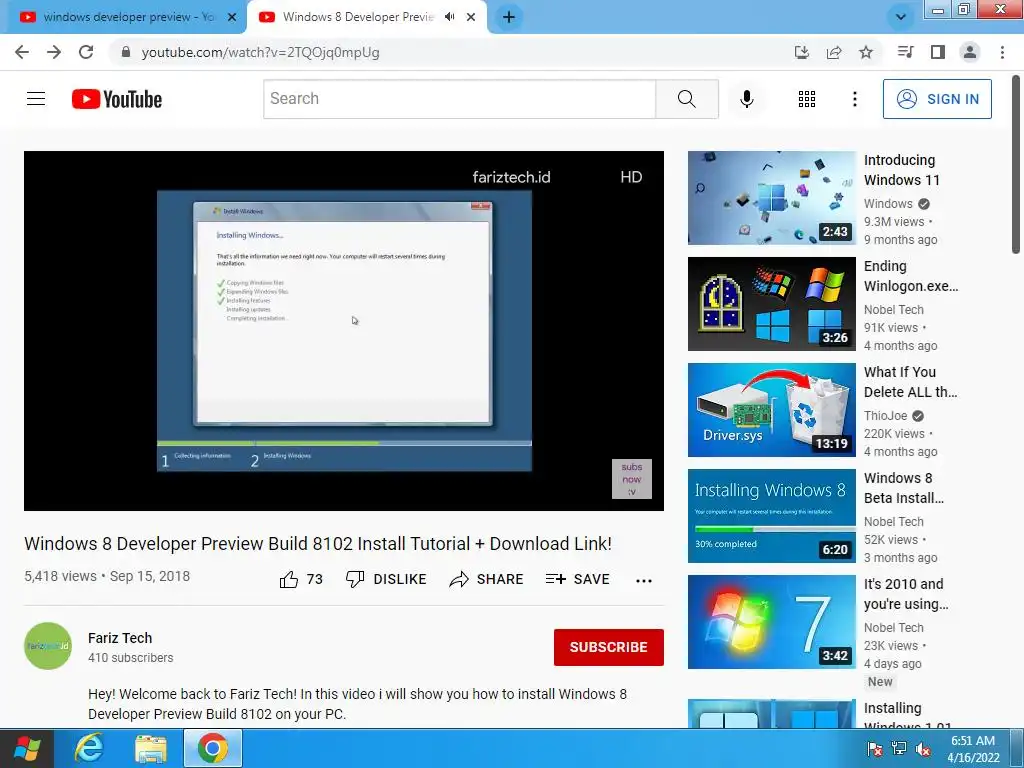This screenshot has width=1024, height=768.
Task: Open the YouTube apps grid icon
Action: coord(807,99)
